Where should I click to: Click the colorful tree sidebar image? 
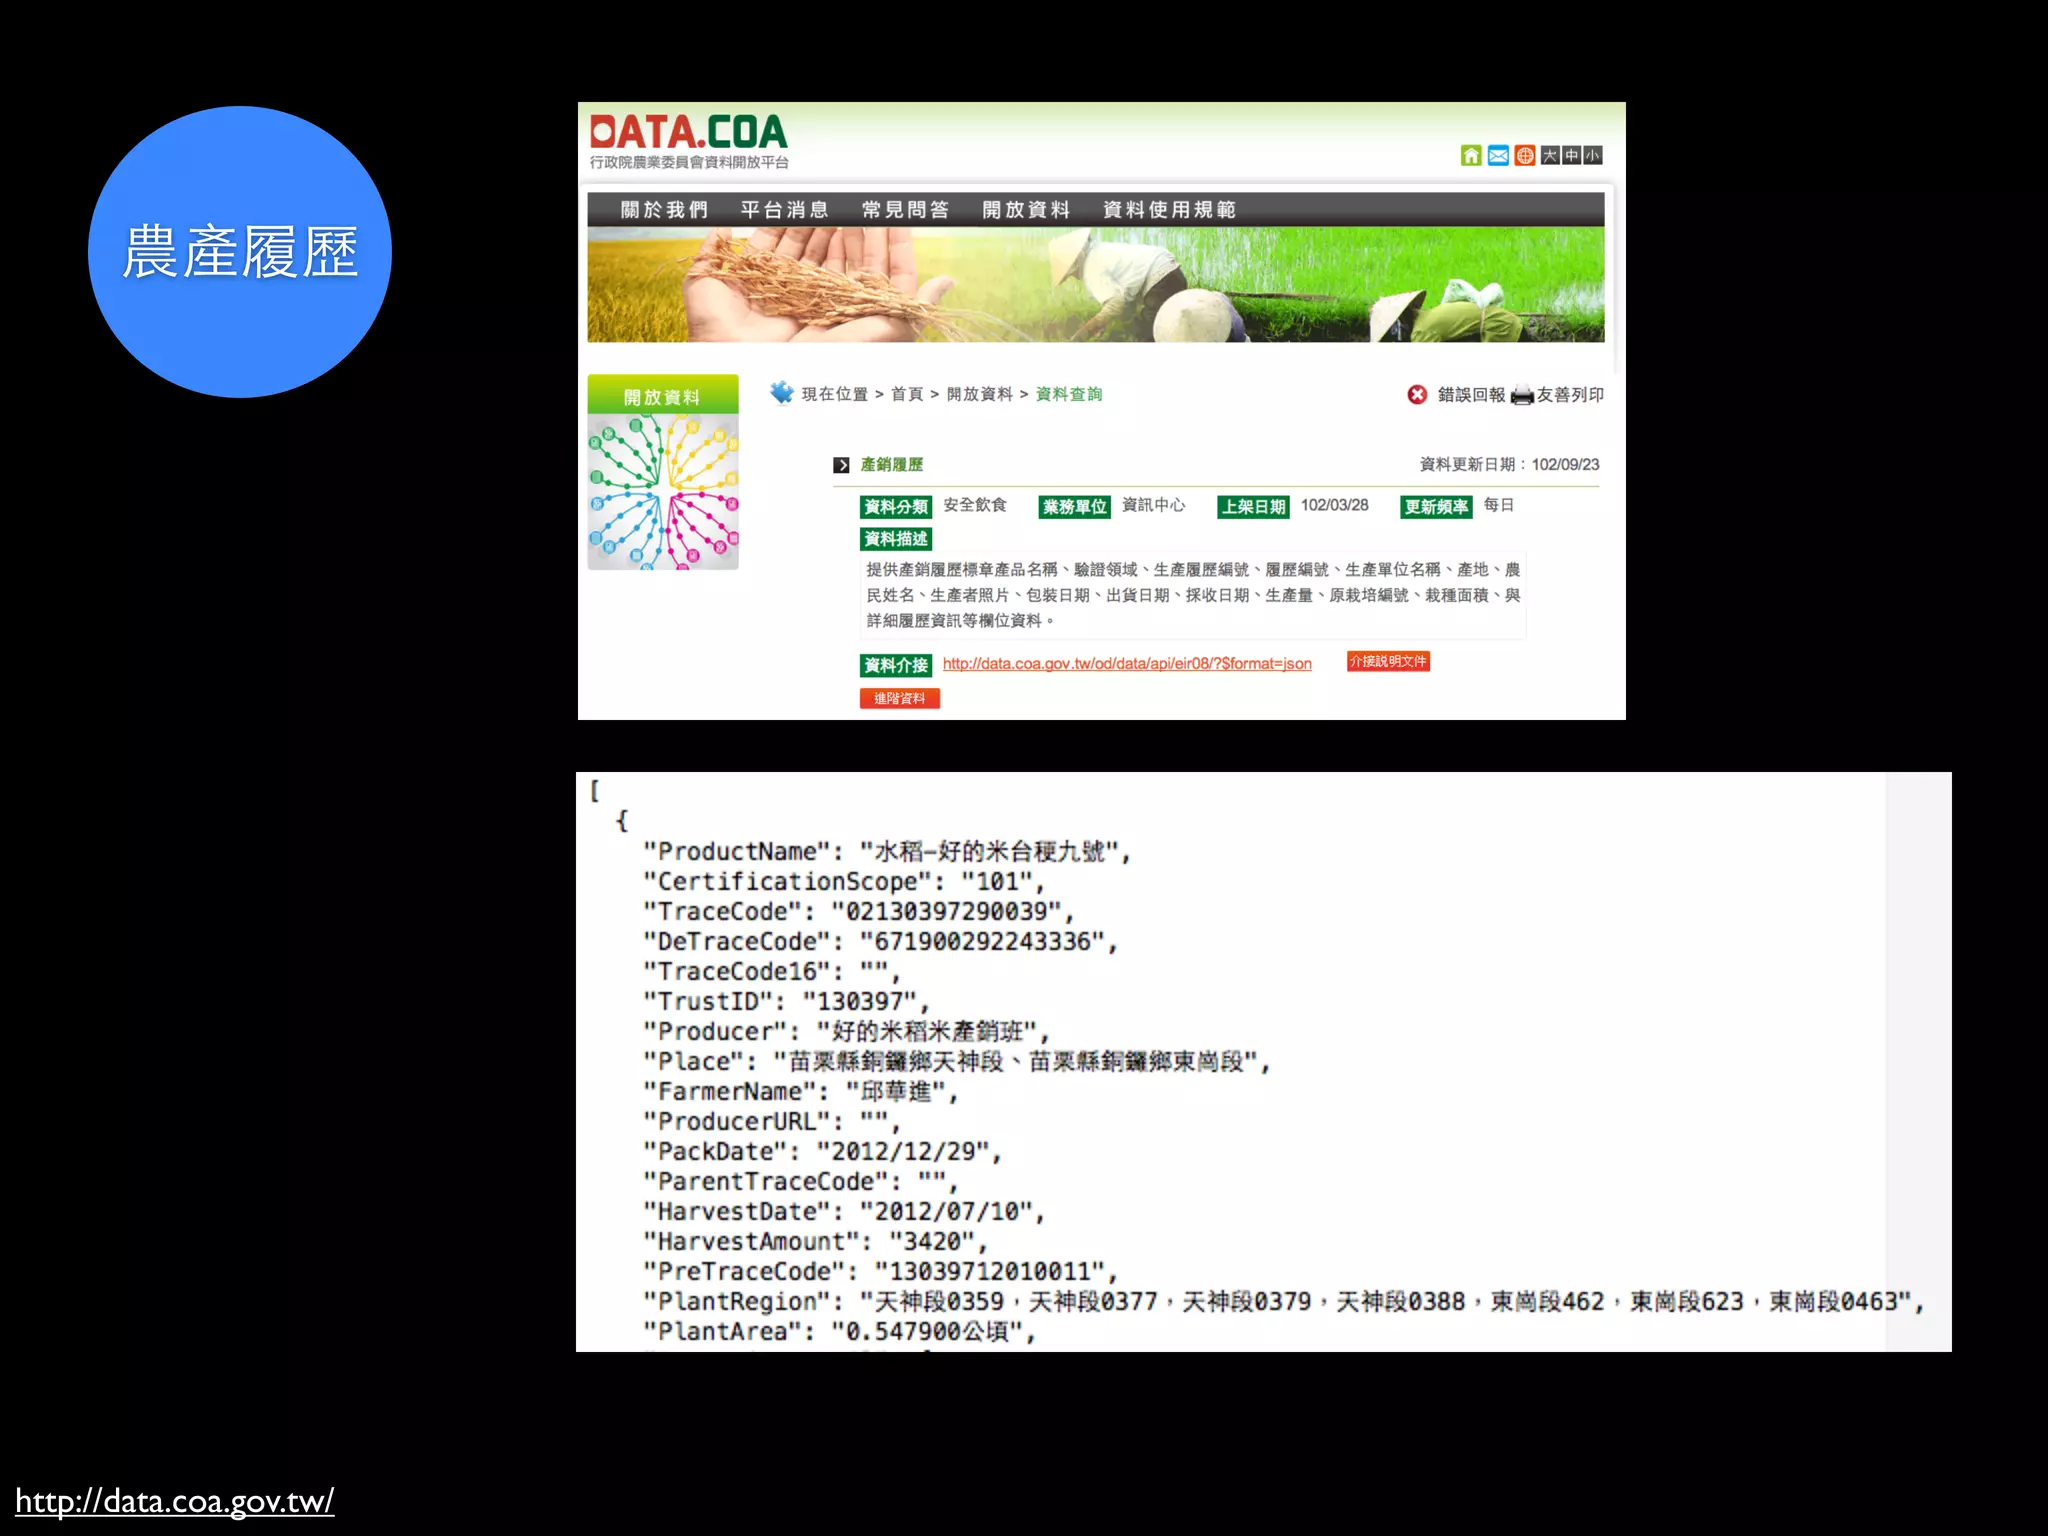point(663,492)
